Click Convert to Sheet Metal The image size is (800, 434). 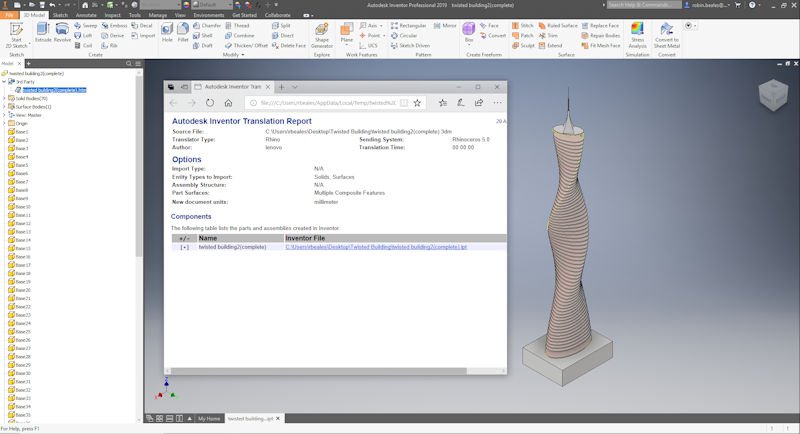[x=667, y=35]
